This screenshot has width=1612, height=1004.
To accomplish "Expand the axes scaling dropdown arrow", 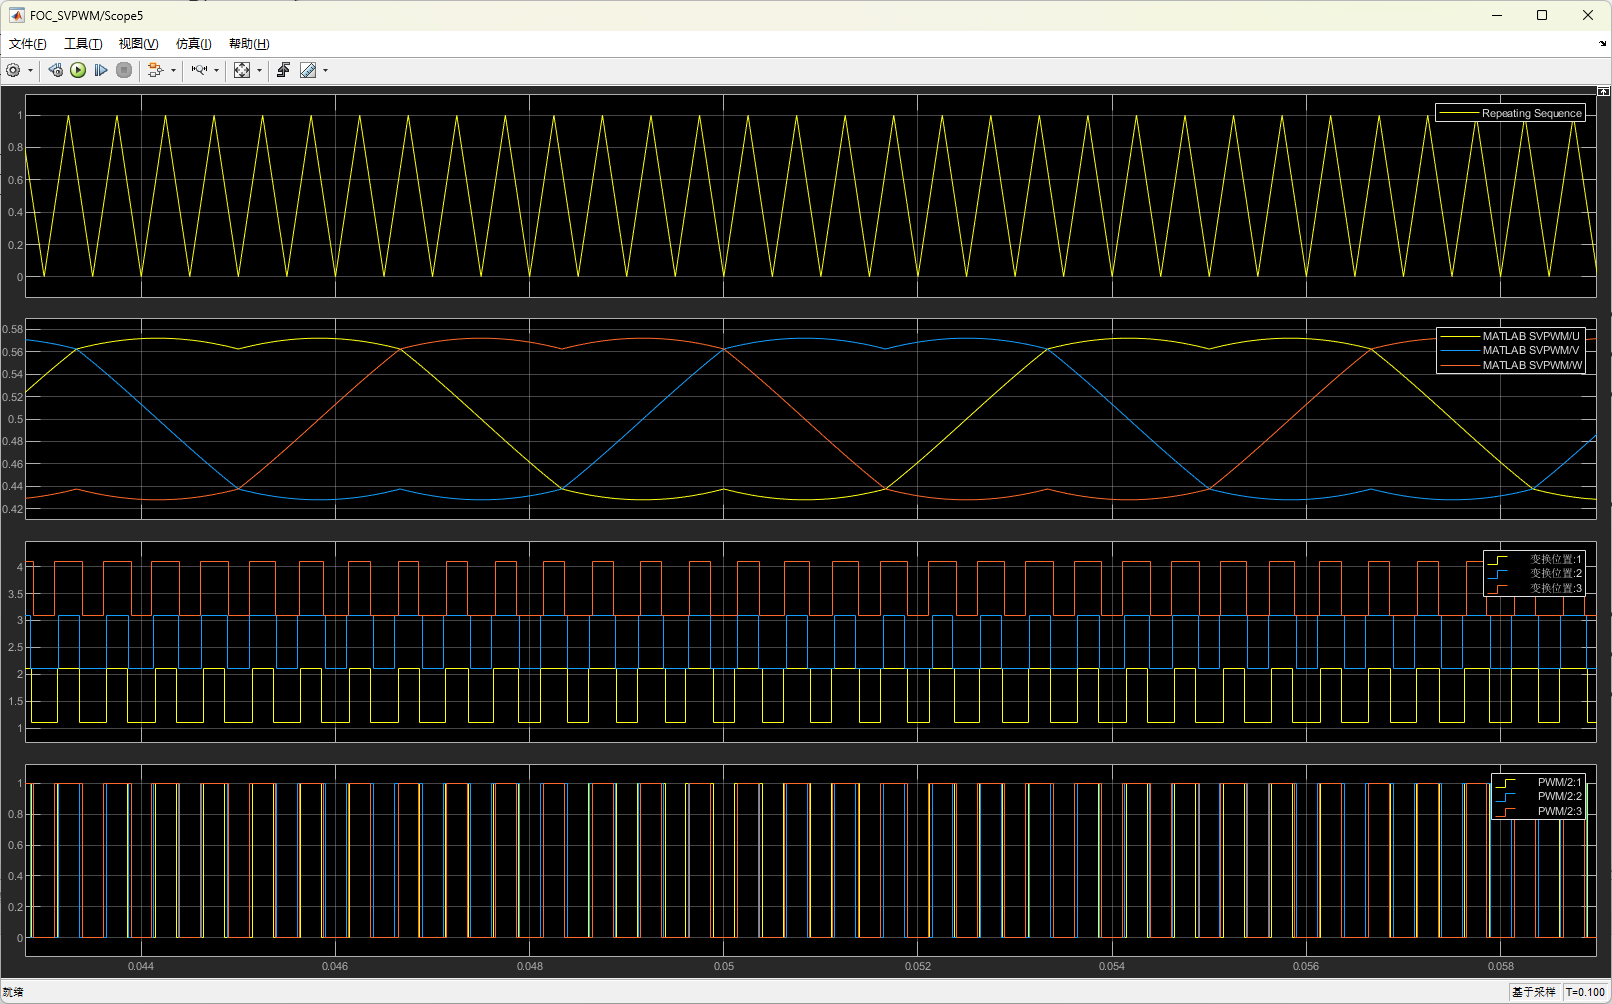I will tap(260, 70).
